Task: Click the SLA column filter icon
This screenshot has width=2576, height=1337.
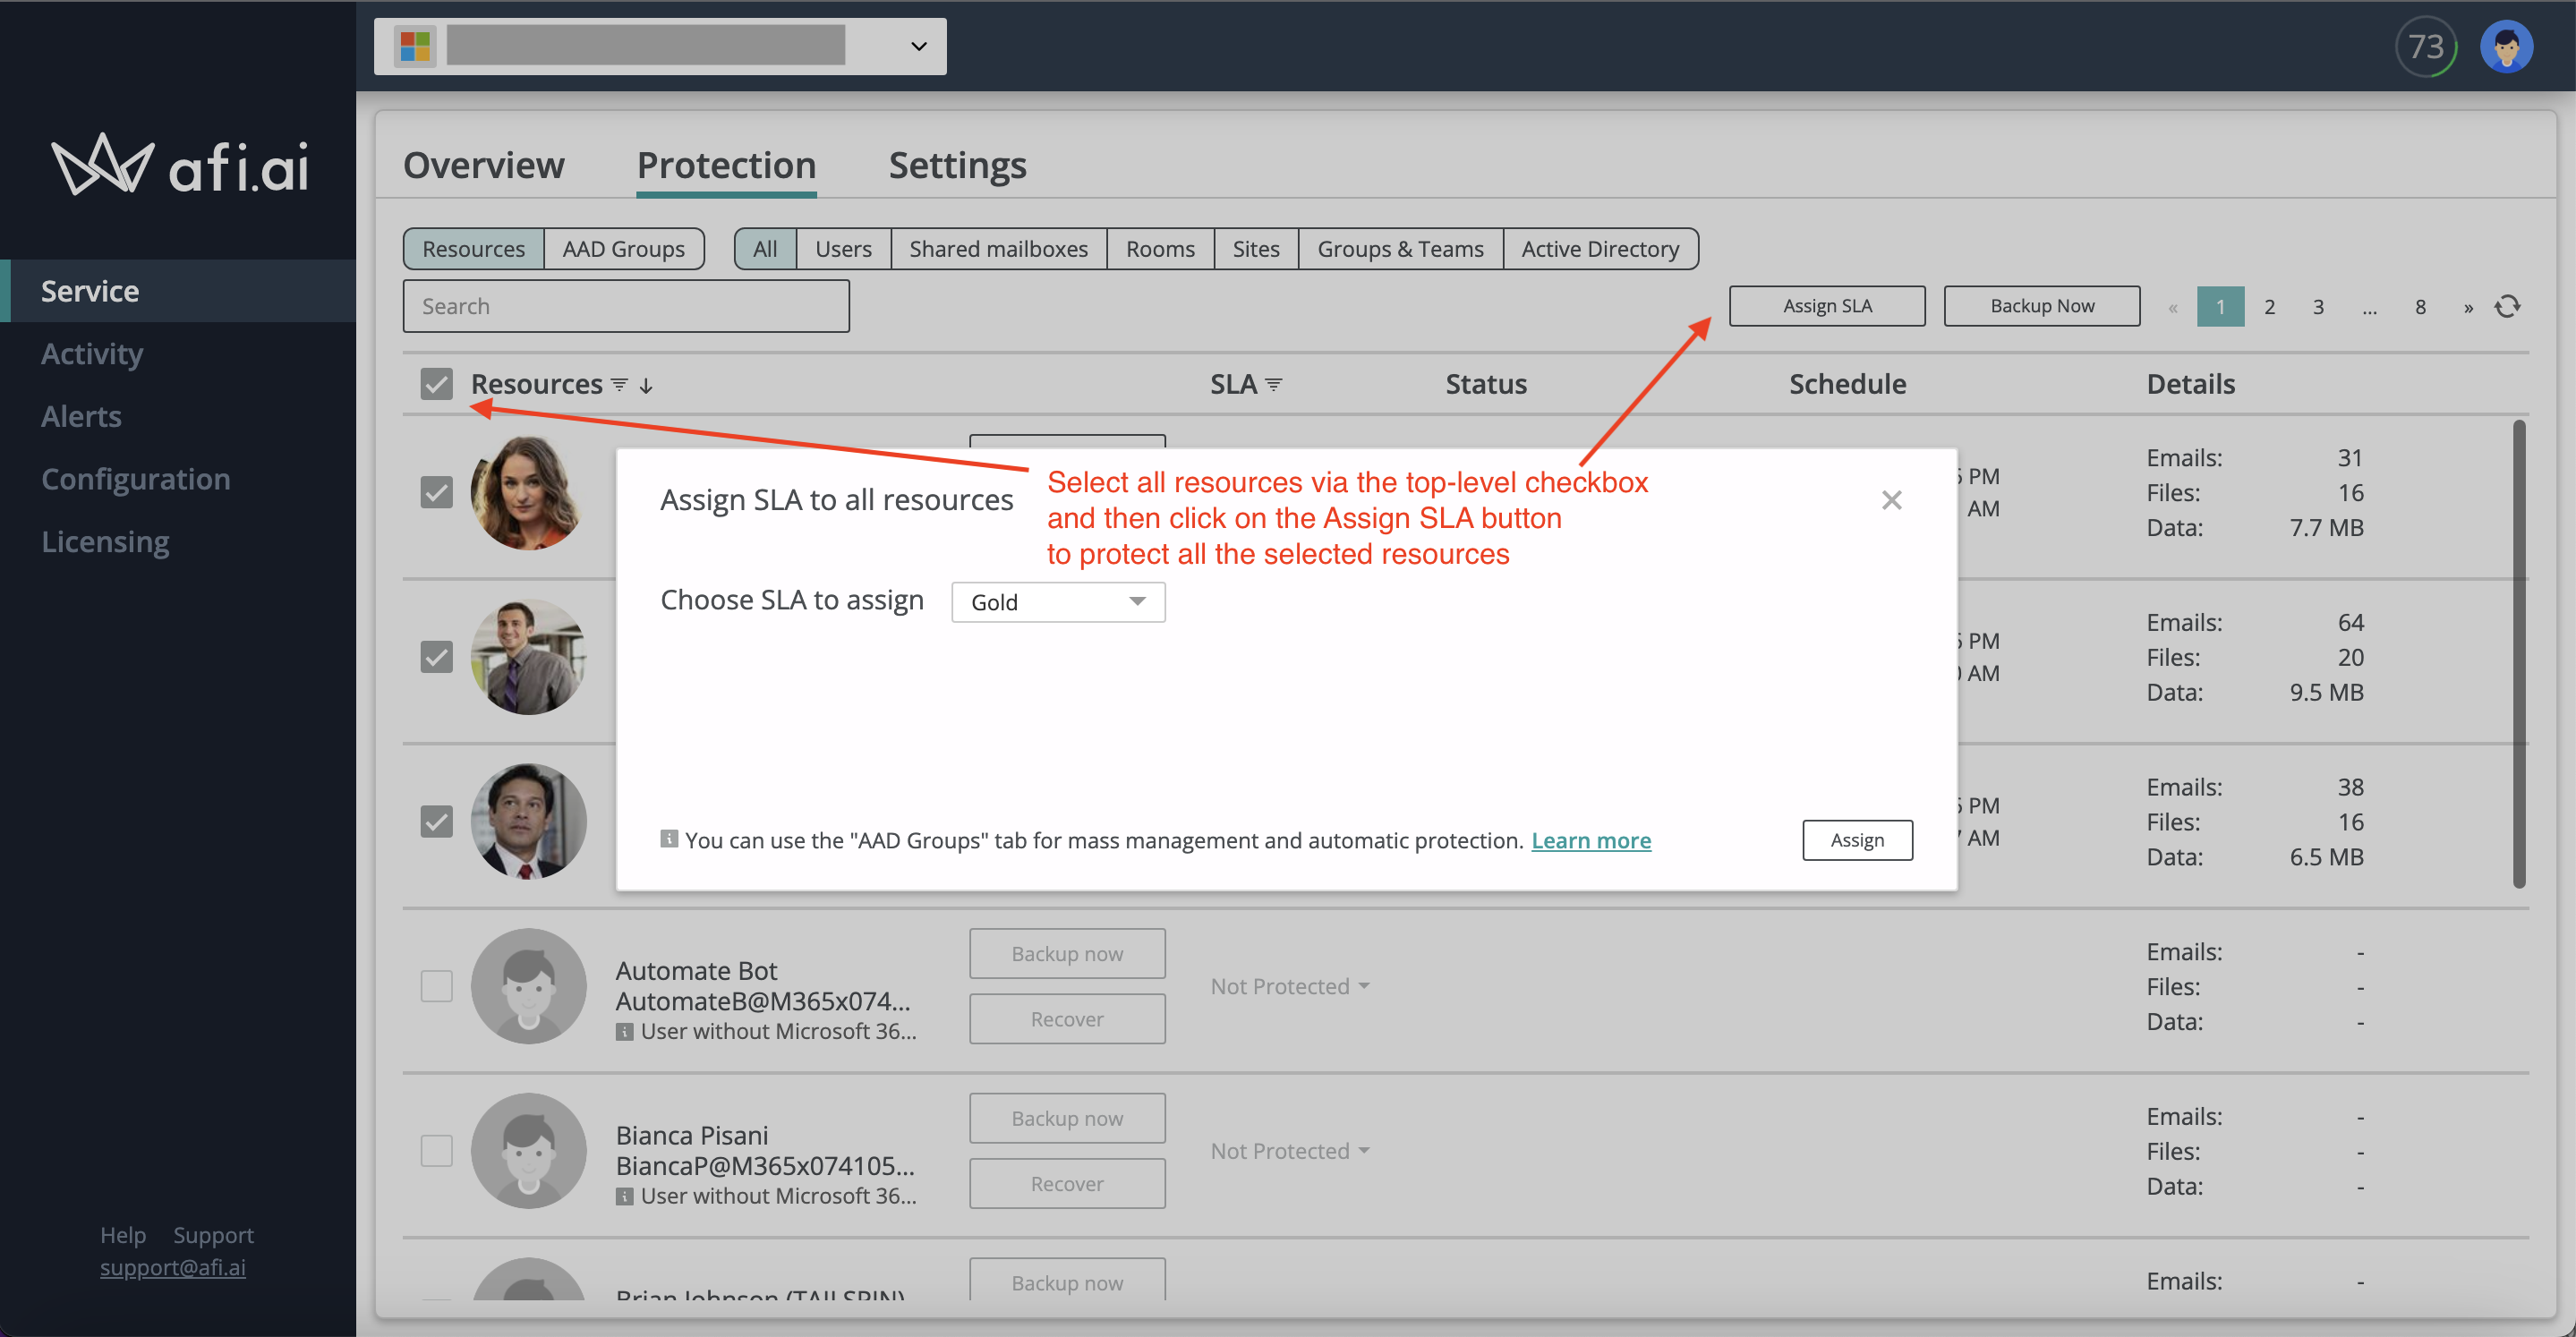Action: pos(1273,385)
